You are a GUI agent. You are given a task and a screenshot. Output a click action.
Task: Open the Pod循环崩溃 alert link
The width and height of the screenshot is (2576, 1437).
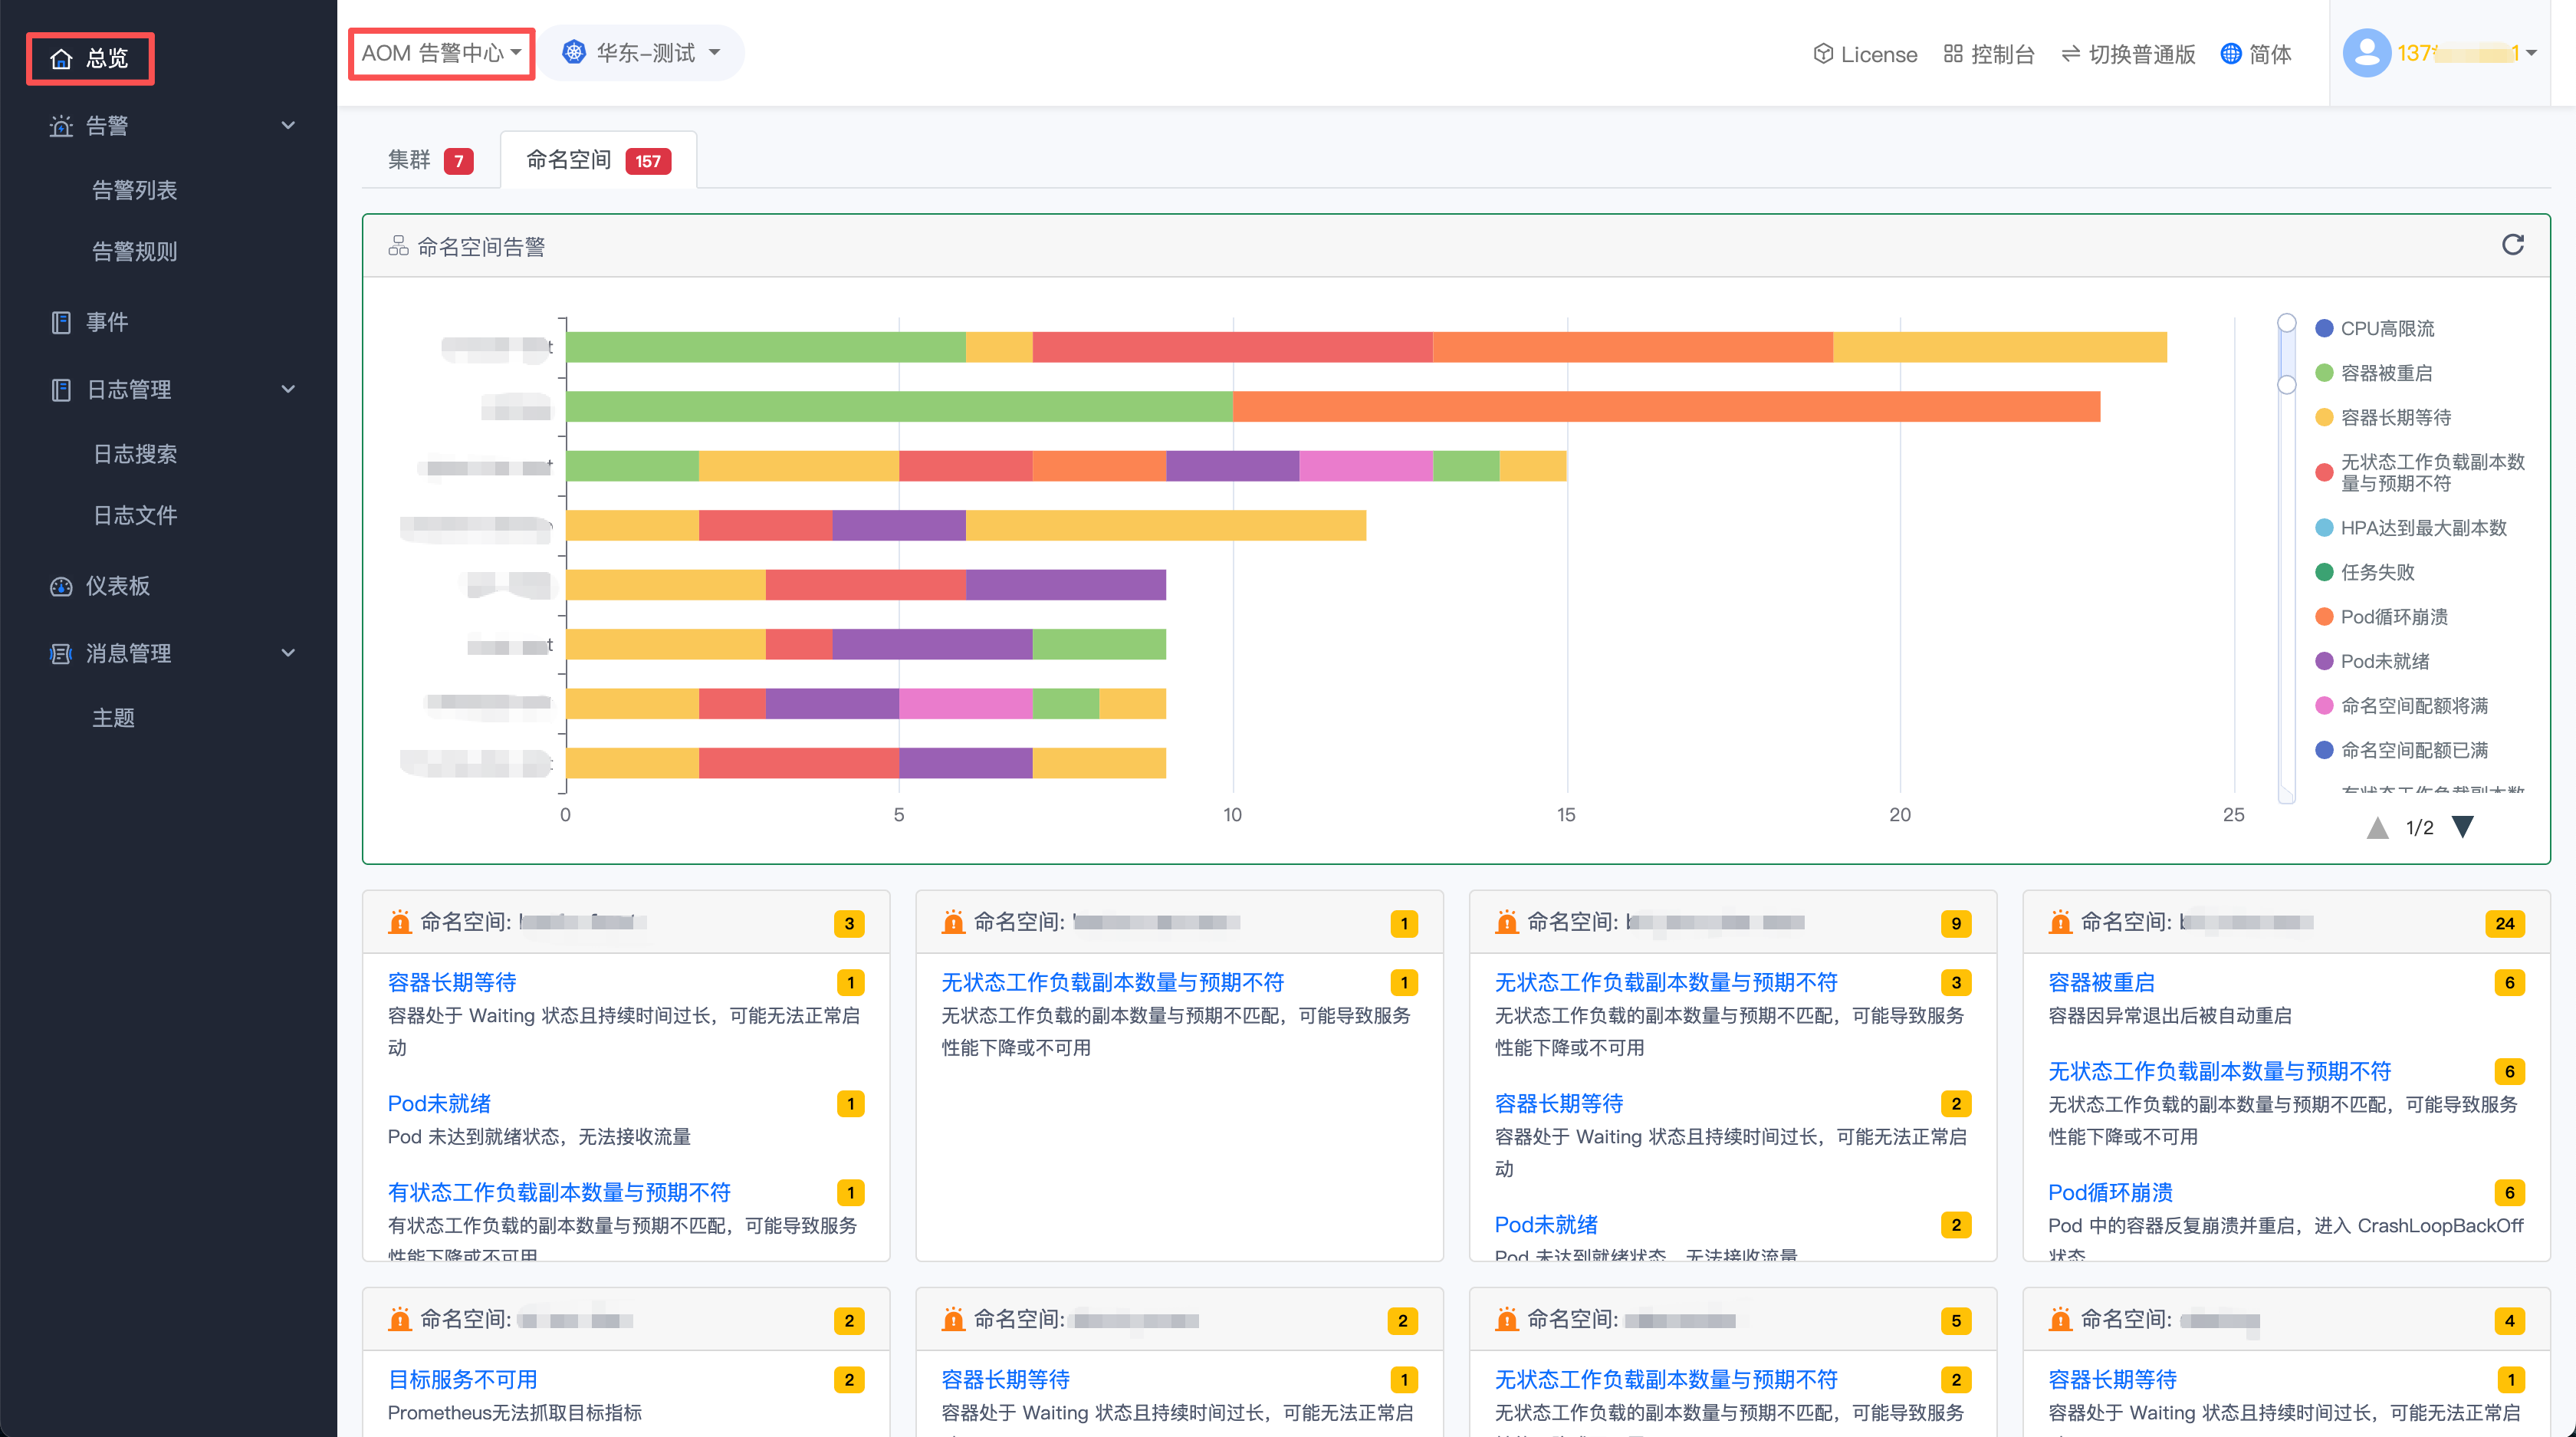pos(2110,1192)
